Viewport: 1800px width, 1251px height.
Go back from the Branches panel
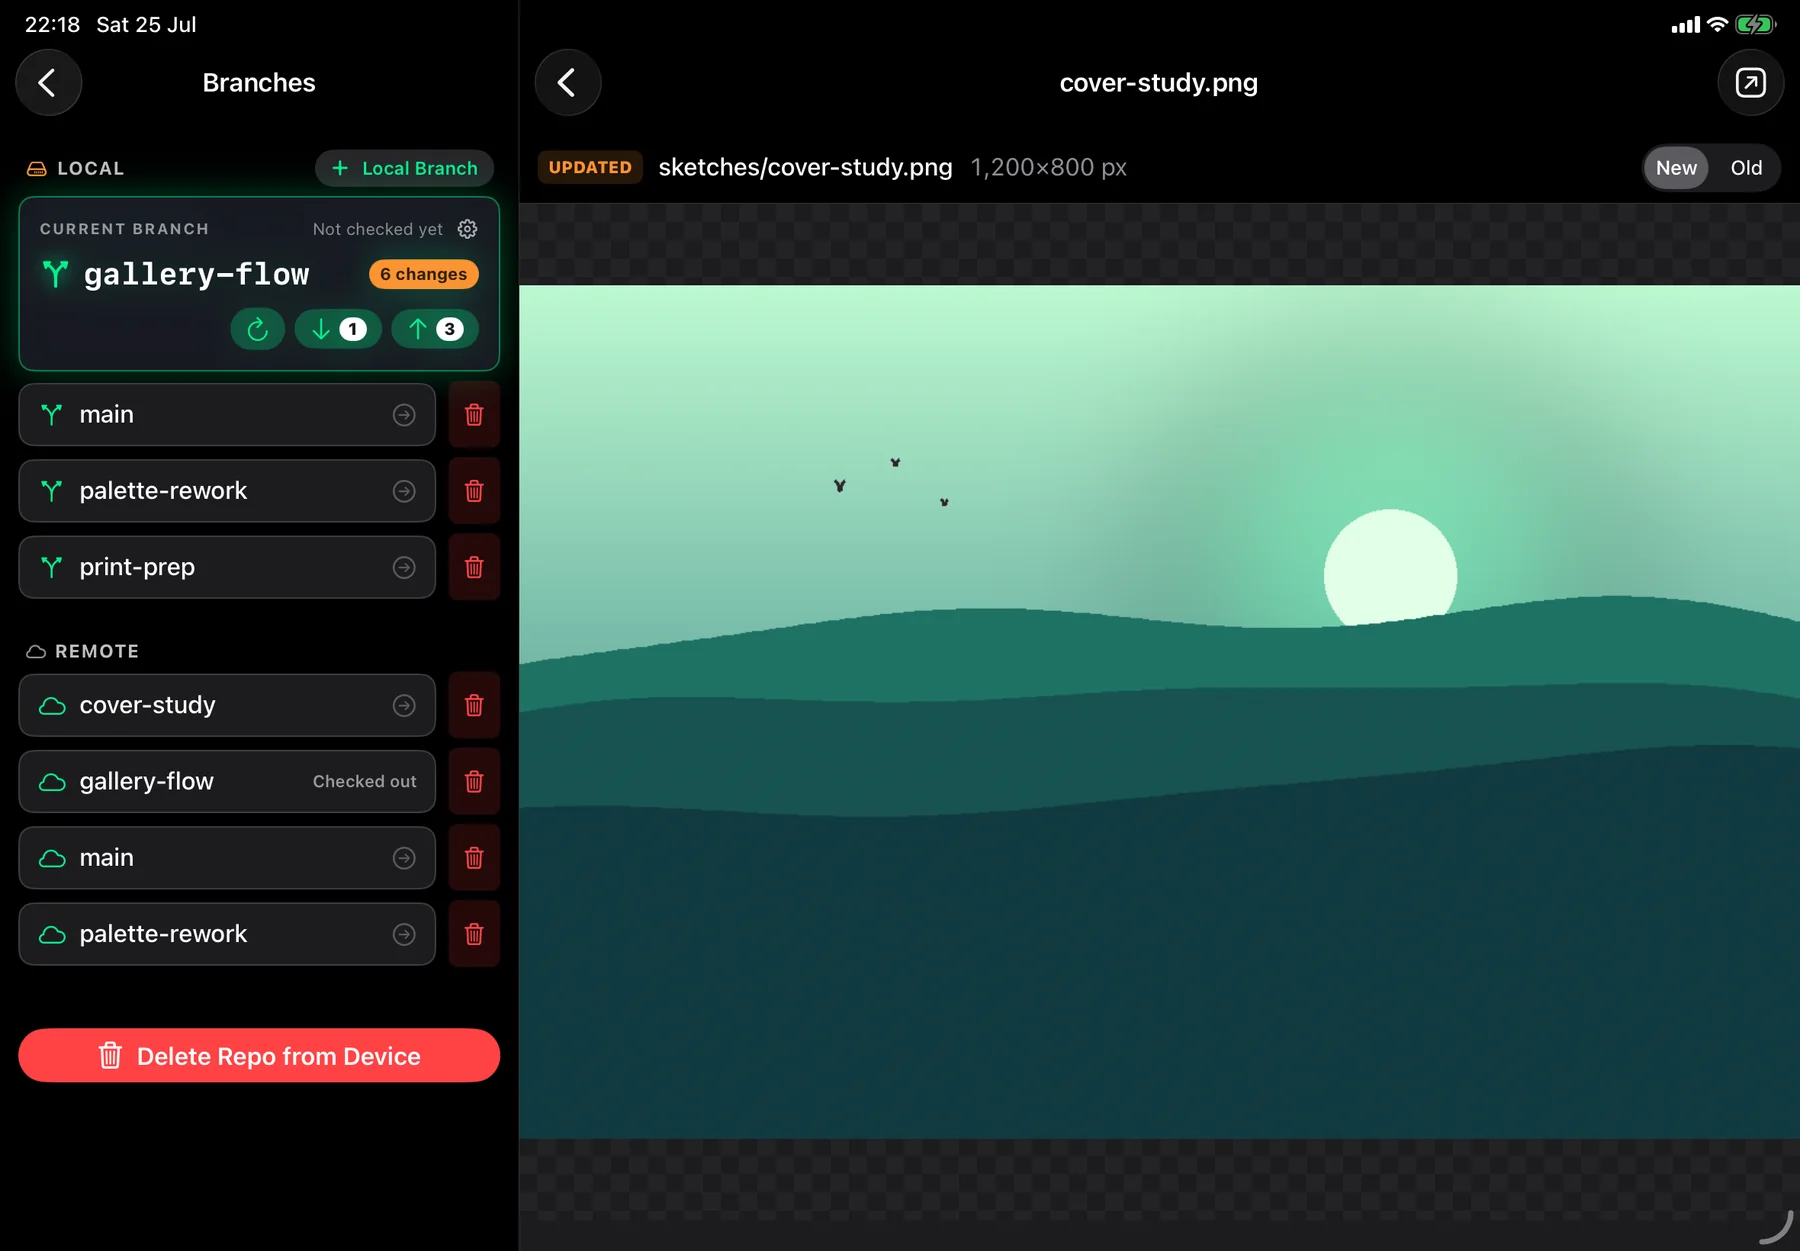[x=47, y=82]
